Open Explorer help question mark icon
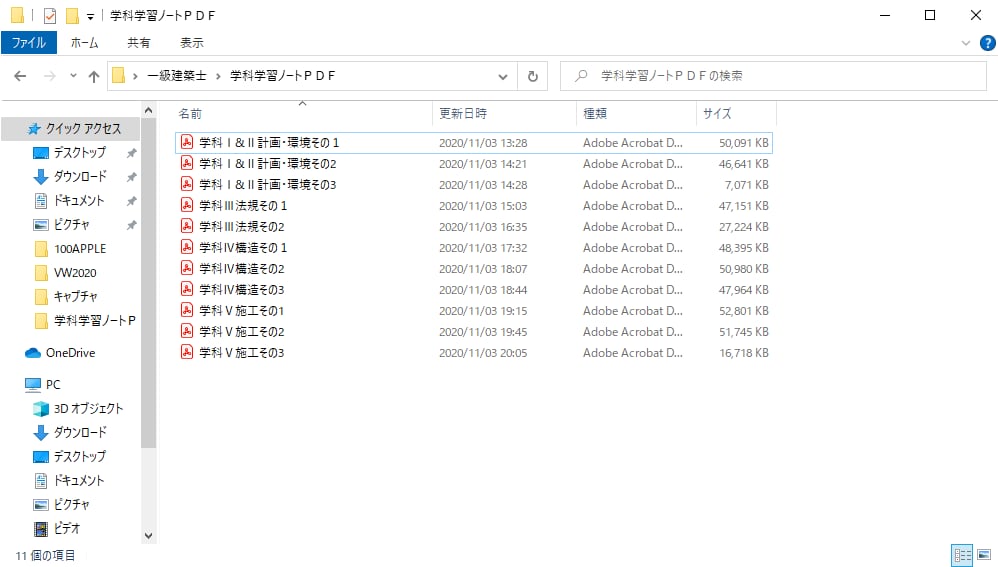 pyautogui.click(x=987, y=43)
